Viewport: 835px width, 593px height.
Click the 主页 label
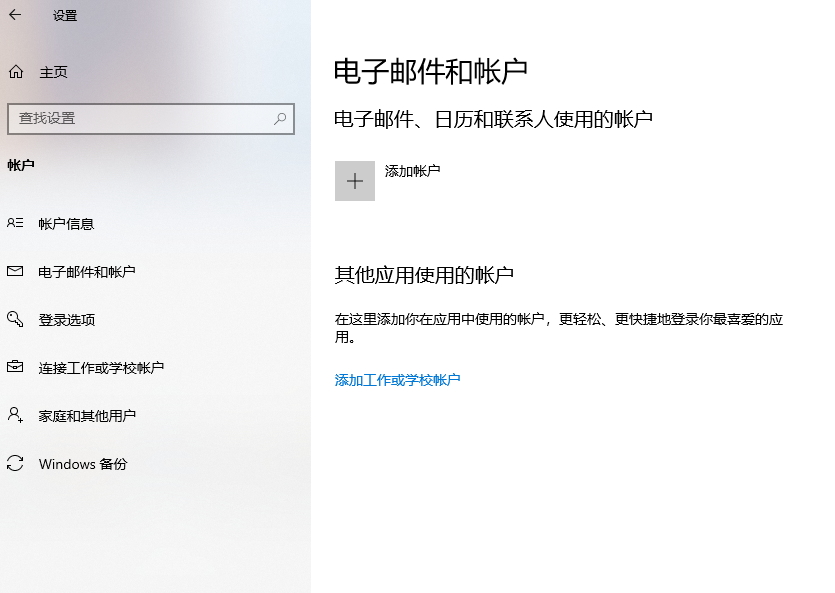pos(53,72)
